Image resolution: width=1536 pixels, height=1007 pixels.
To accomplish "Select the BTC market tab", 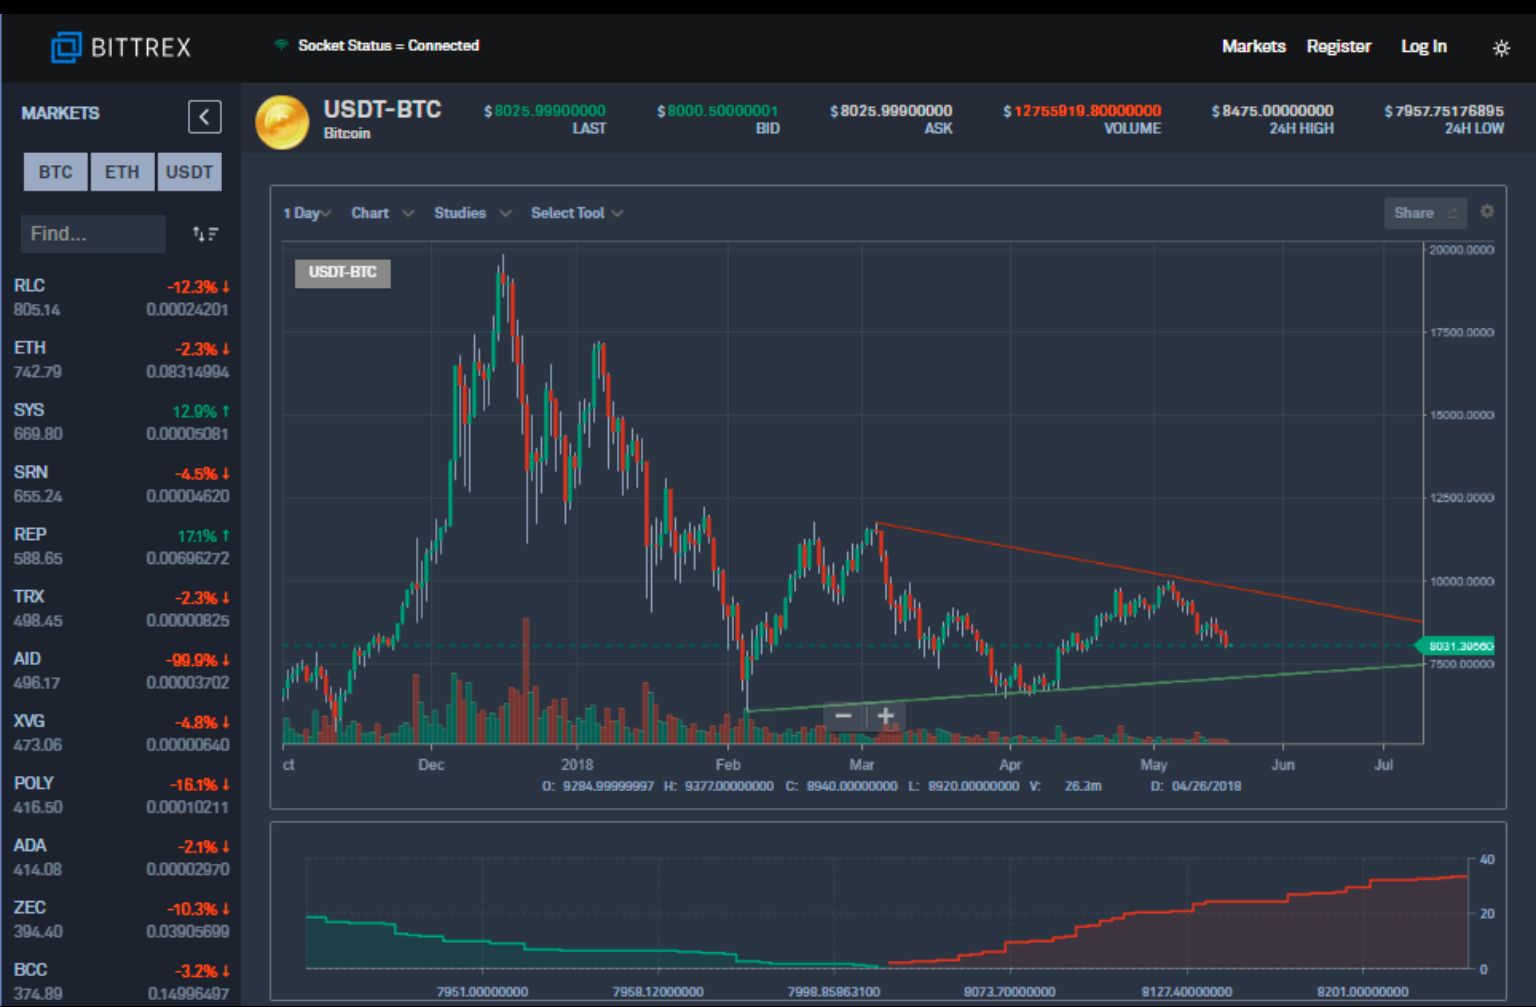I will pos(55,172).
